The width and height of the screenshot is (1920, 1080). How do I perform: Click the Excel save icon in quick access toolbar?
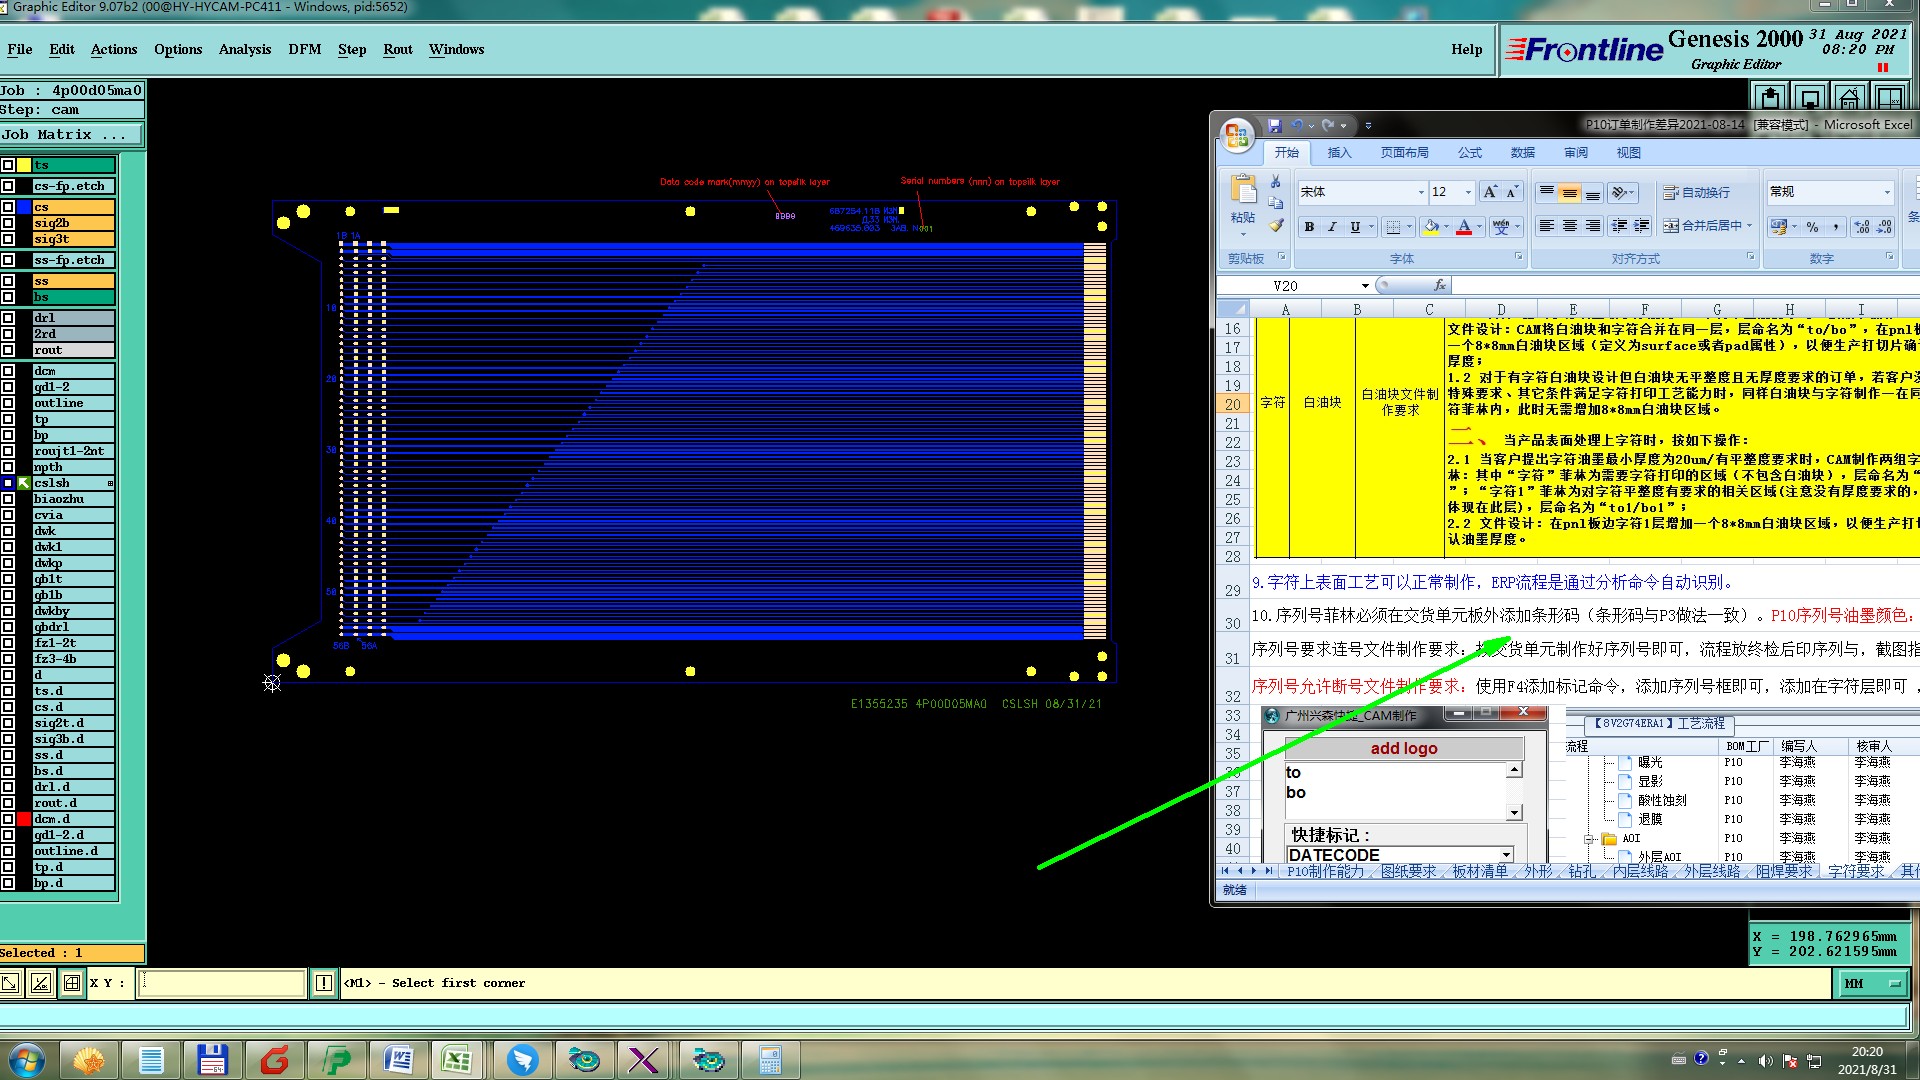pos(1274,126)
